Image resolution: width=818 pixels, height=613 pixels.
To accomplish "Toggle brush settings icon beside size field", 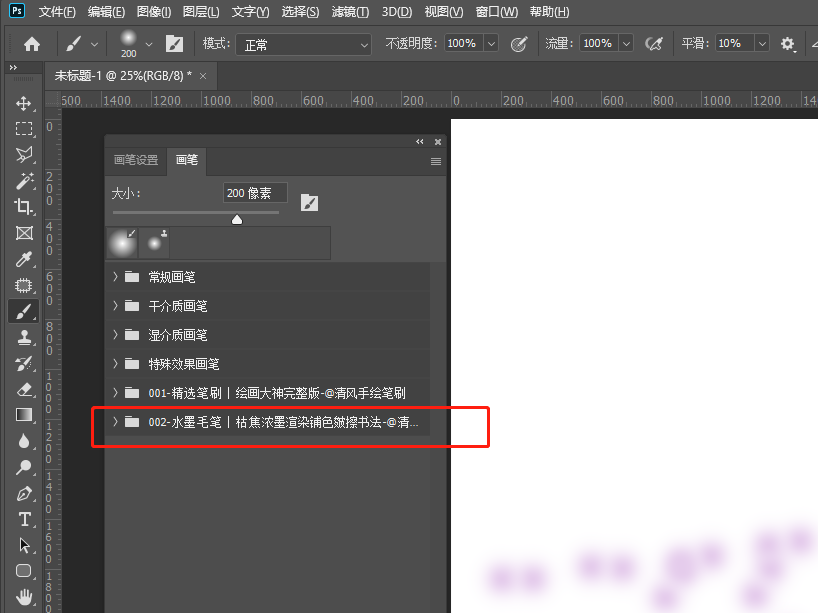I will (309, 202).
